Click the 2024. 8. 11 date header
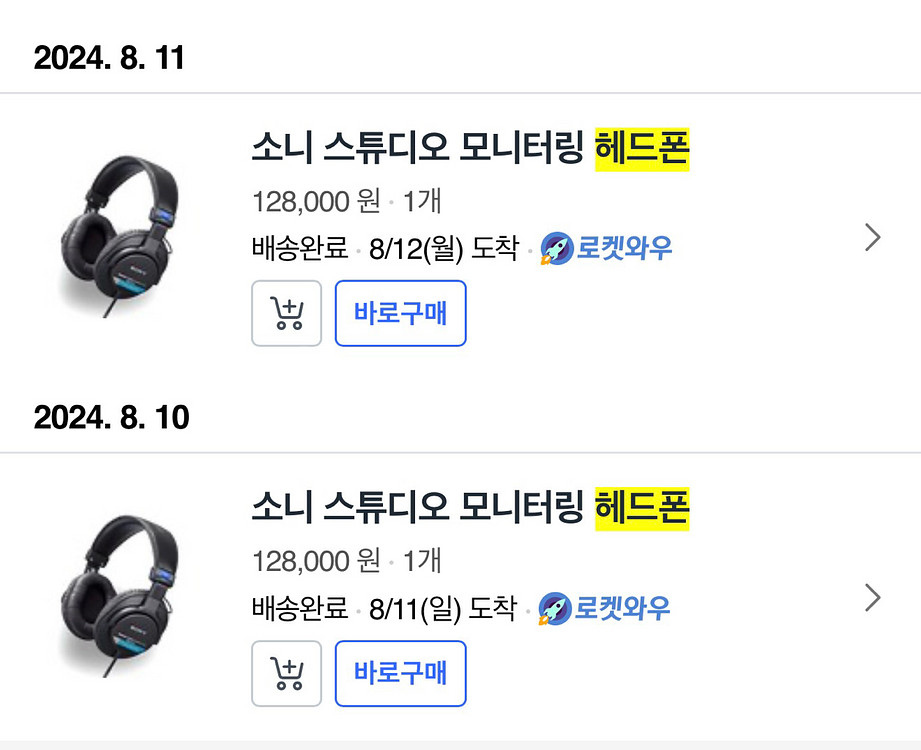The image size is (921, 750). (x=111, y=59)
